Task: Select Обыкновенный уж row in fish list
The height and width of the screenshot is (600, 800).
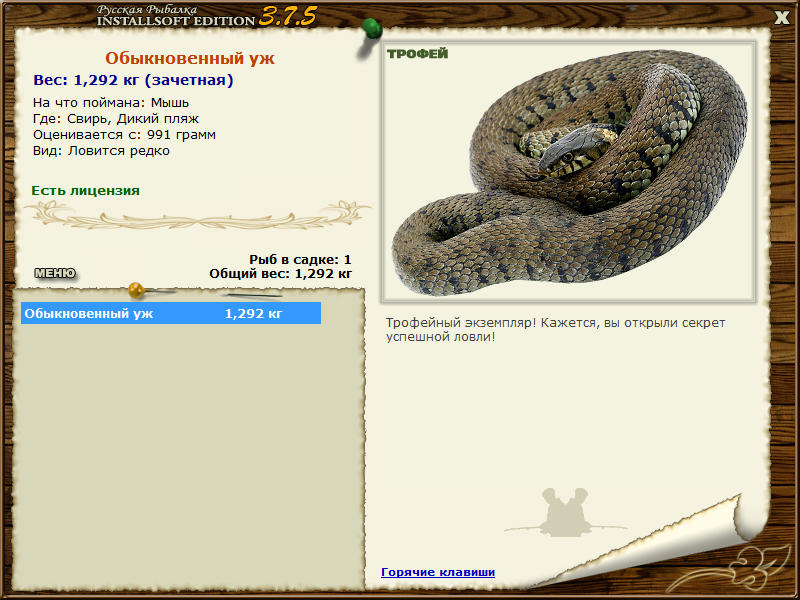Action: click(171, 313)
